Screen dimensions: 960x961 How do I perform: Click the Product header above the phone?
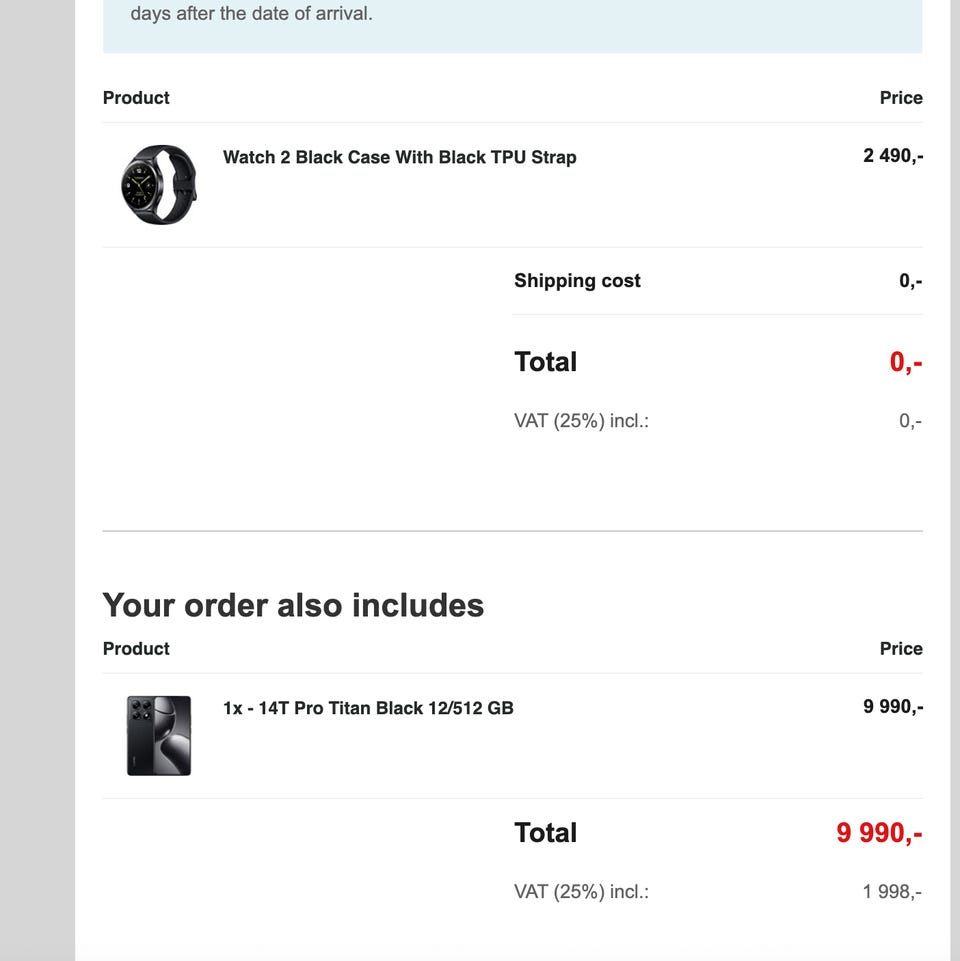(136, 649)
